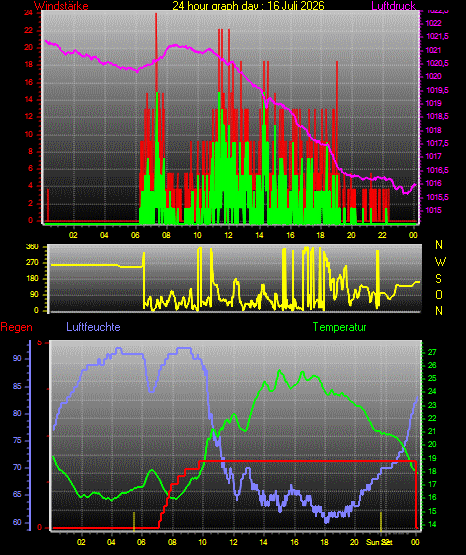Click the S compass letter
Viewport: 466px width, 555px height.
click(x=438, y=279)
